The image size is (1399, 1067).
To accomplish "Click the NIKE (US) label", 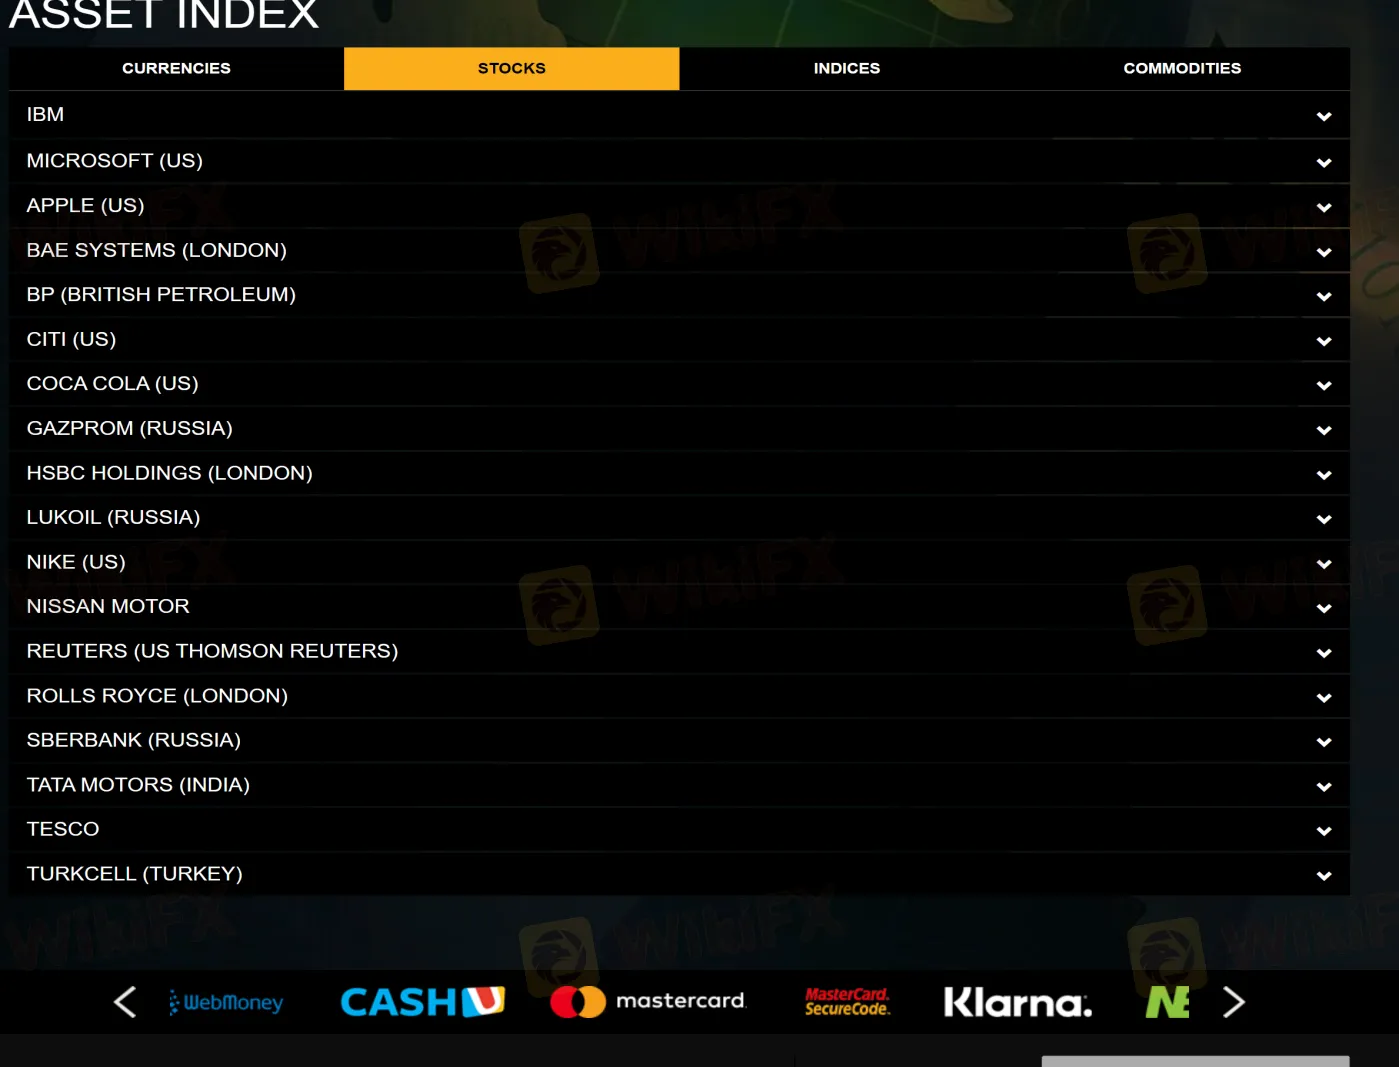I will click(76, 562).
